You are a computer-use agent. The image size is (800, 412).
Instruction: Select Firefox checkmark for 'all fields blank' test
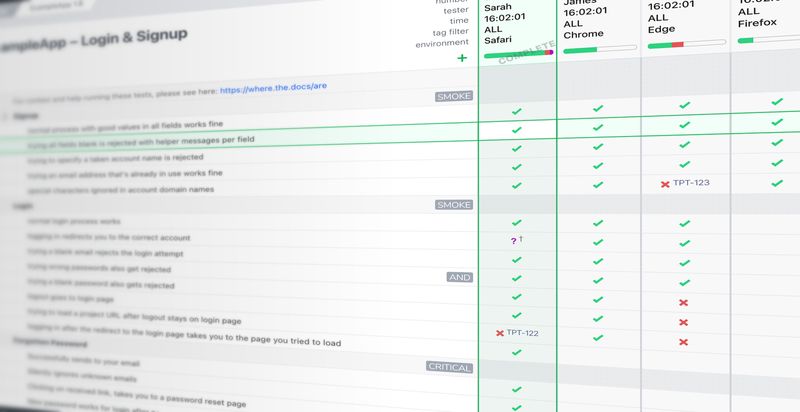coord(777,122)
